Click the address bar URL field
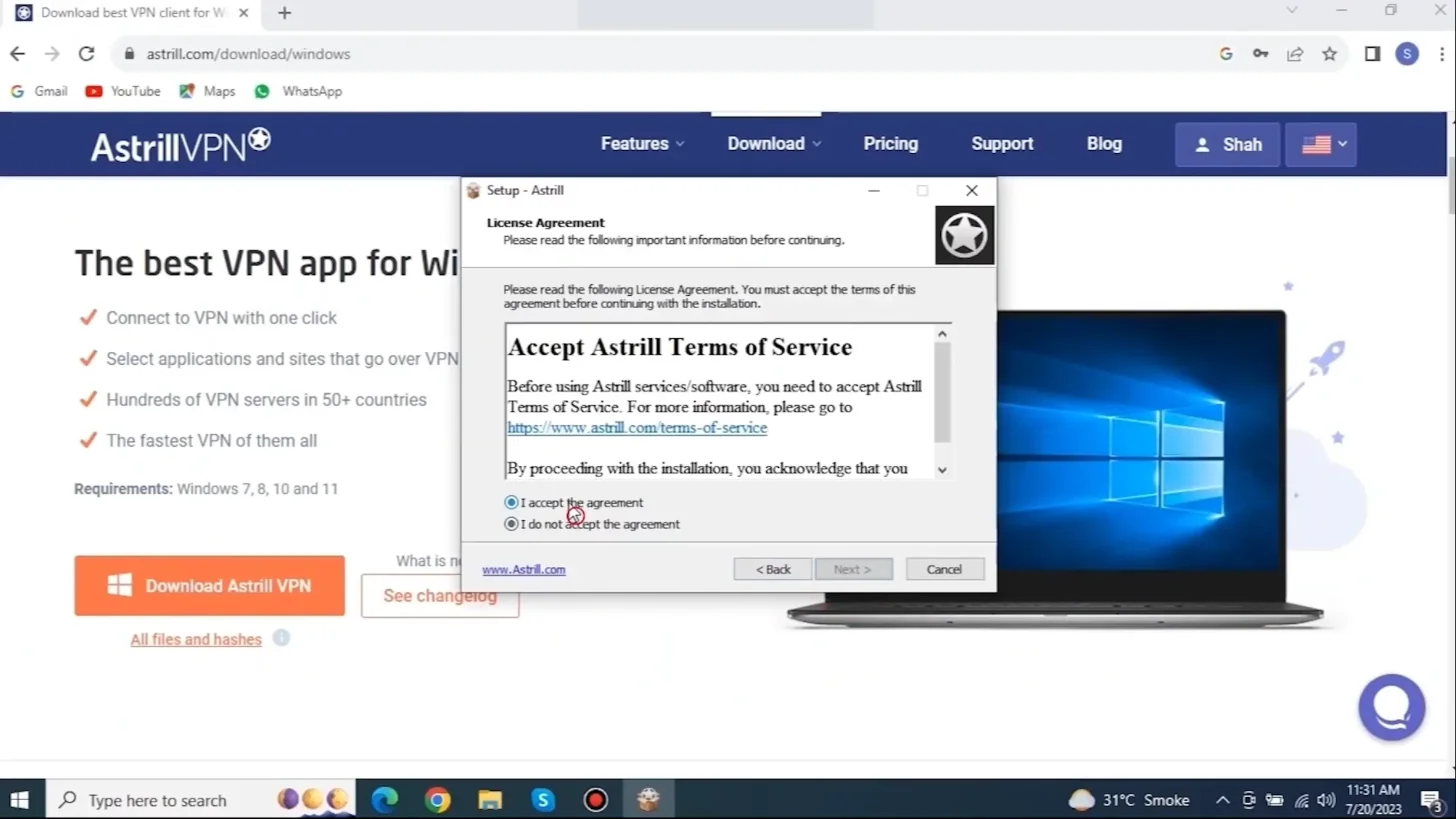The width and height of the screenshot is (1456, 819). (x=660, y=54)
